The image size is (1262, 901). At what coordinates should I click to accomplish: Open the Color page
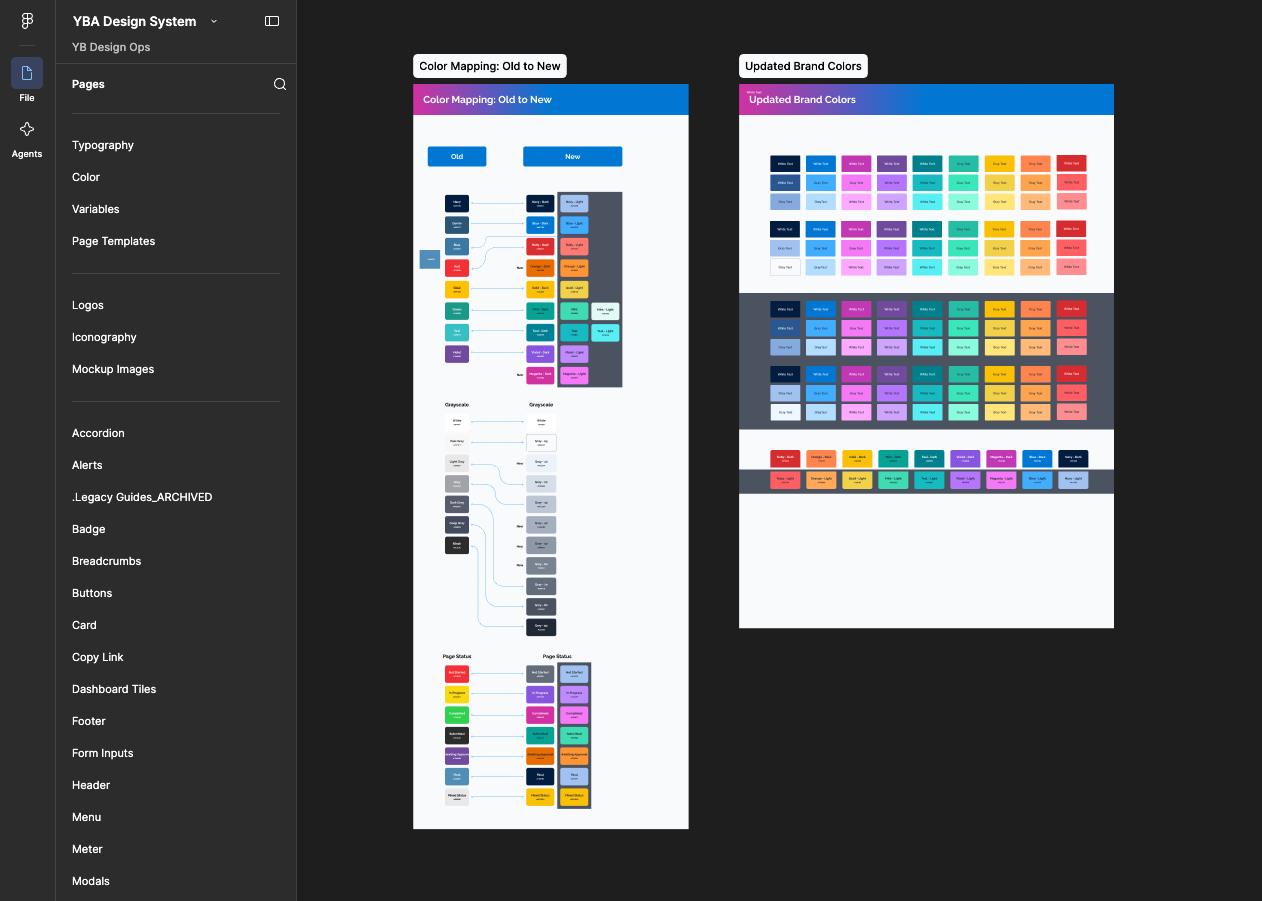pyautogui.click(x=86, y=177)
